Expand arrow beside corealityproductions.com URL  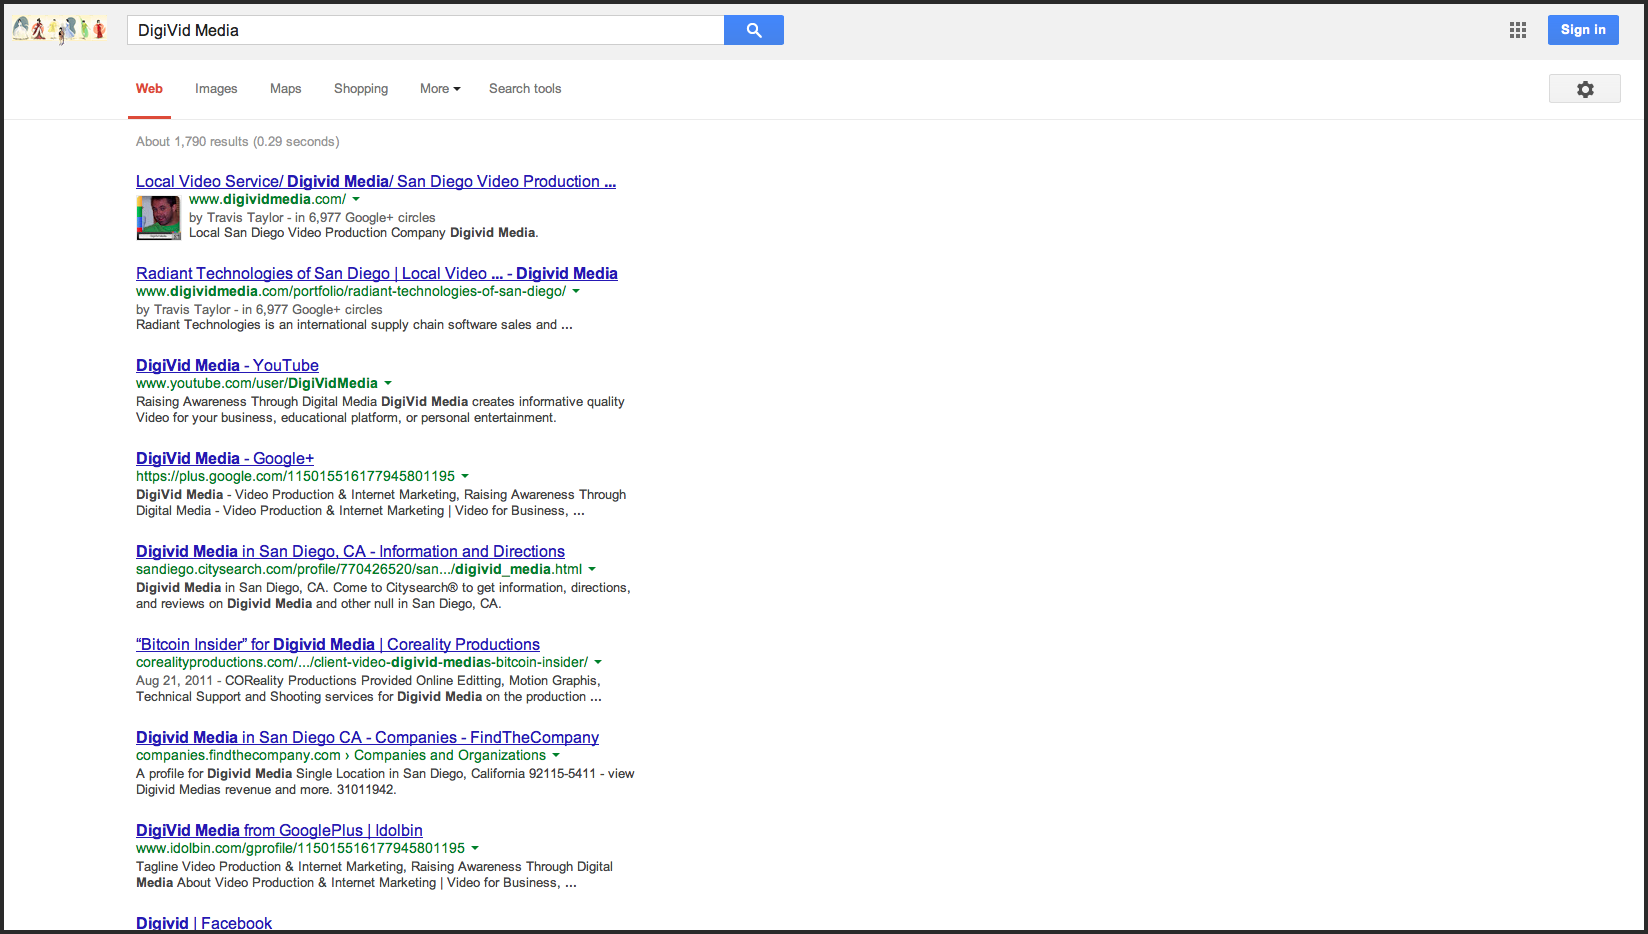pyautogui.click(x=598, y=663)
